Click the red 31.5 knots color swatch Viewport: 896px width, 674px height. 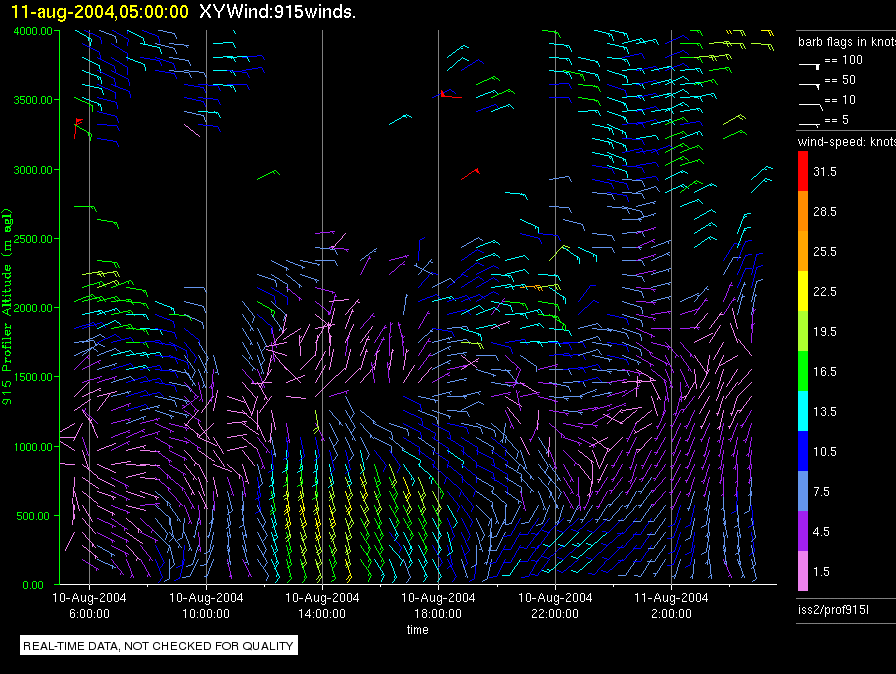point(803,171)
